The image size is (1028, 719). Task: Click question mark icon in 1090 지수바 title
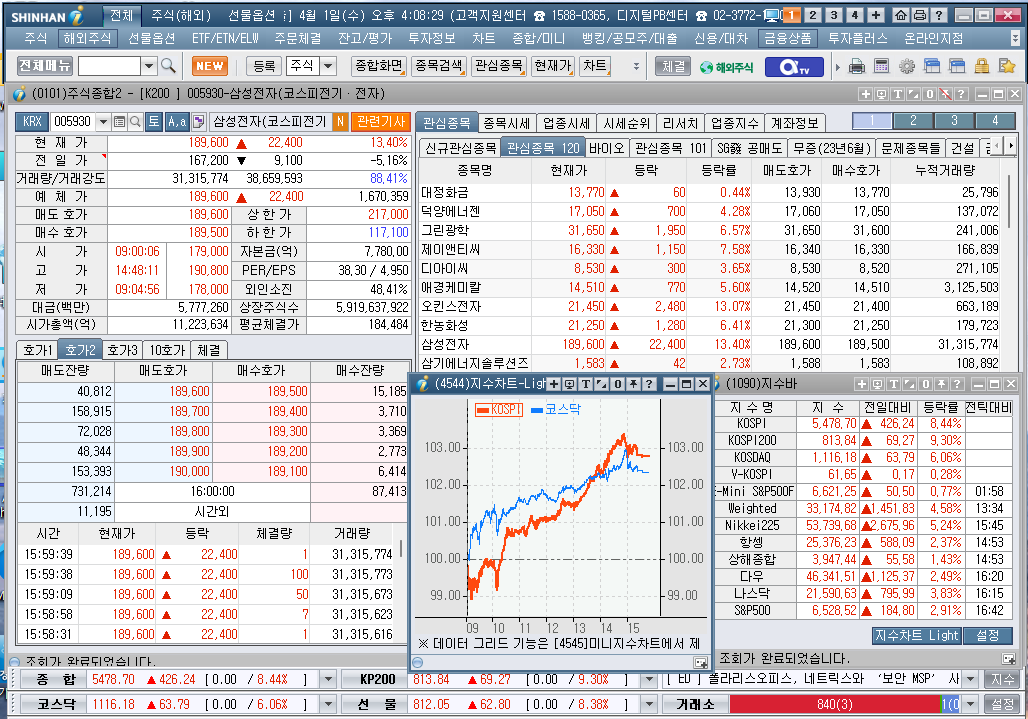pos(957,384)
